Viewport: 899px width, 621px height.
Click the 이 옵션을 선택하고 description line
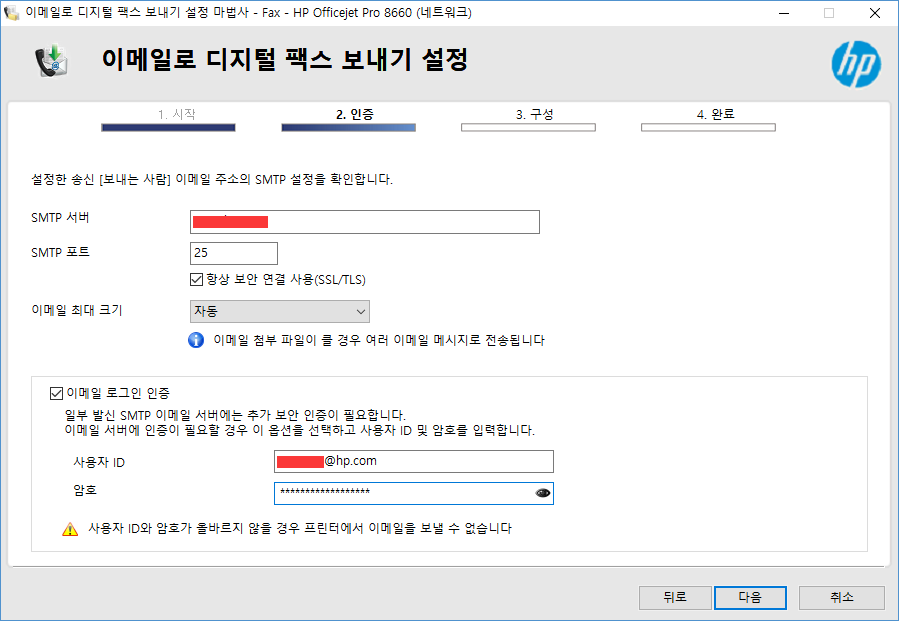[300, 430]
